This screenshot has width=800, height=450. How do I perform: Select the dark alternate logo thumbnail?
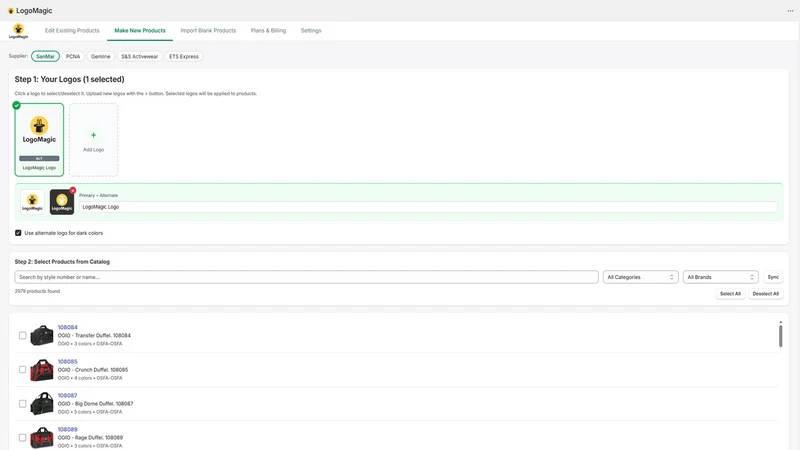(62, 202)
